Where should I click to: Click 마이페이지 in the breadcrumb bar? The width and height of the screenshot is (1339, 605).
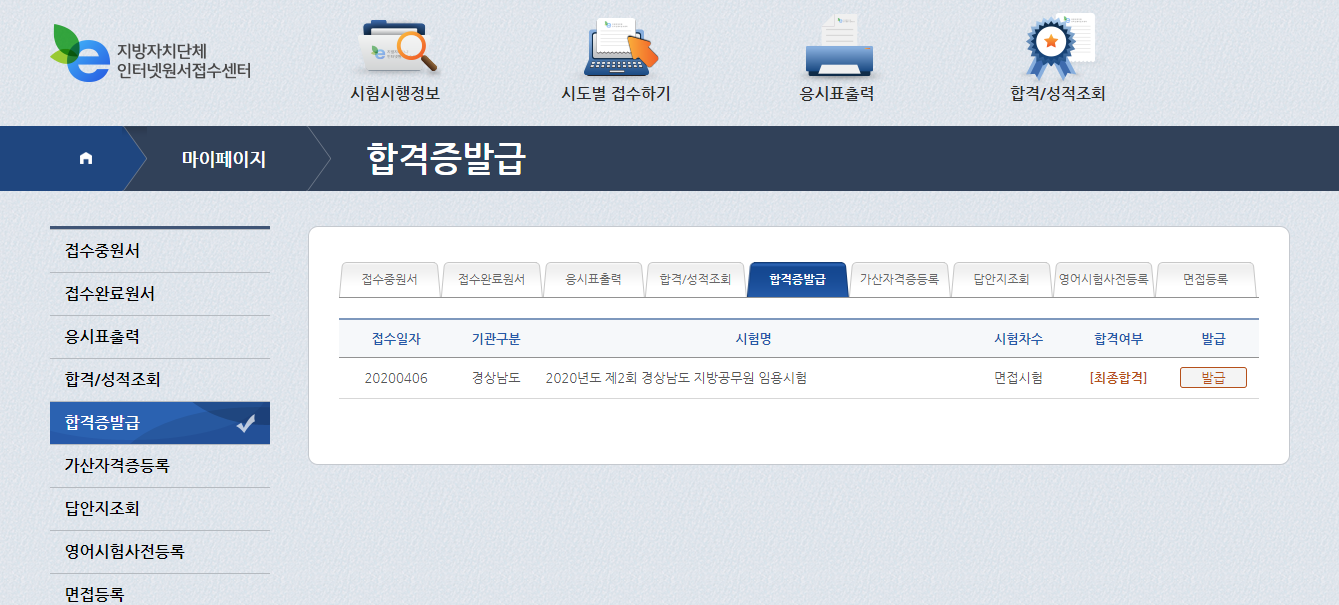pyautogui.click(x=223, y=159)
